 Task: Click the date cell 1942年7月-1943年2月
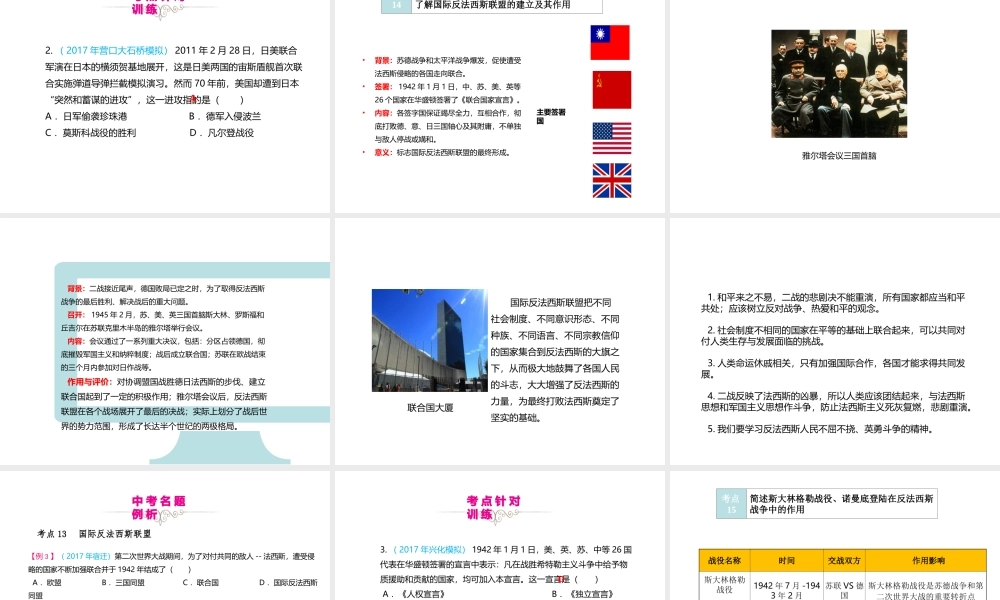pos(786,590)
